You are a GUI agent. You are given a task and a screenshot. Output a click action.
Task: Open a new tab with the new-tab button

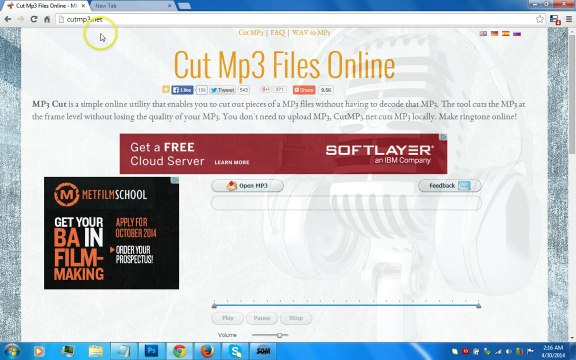pos(184,6)
